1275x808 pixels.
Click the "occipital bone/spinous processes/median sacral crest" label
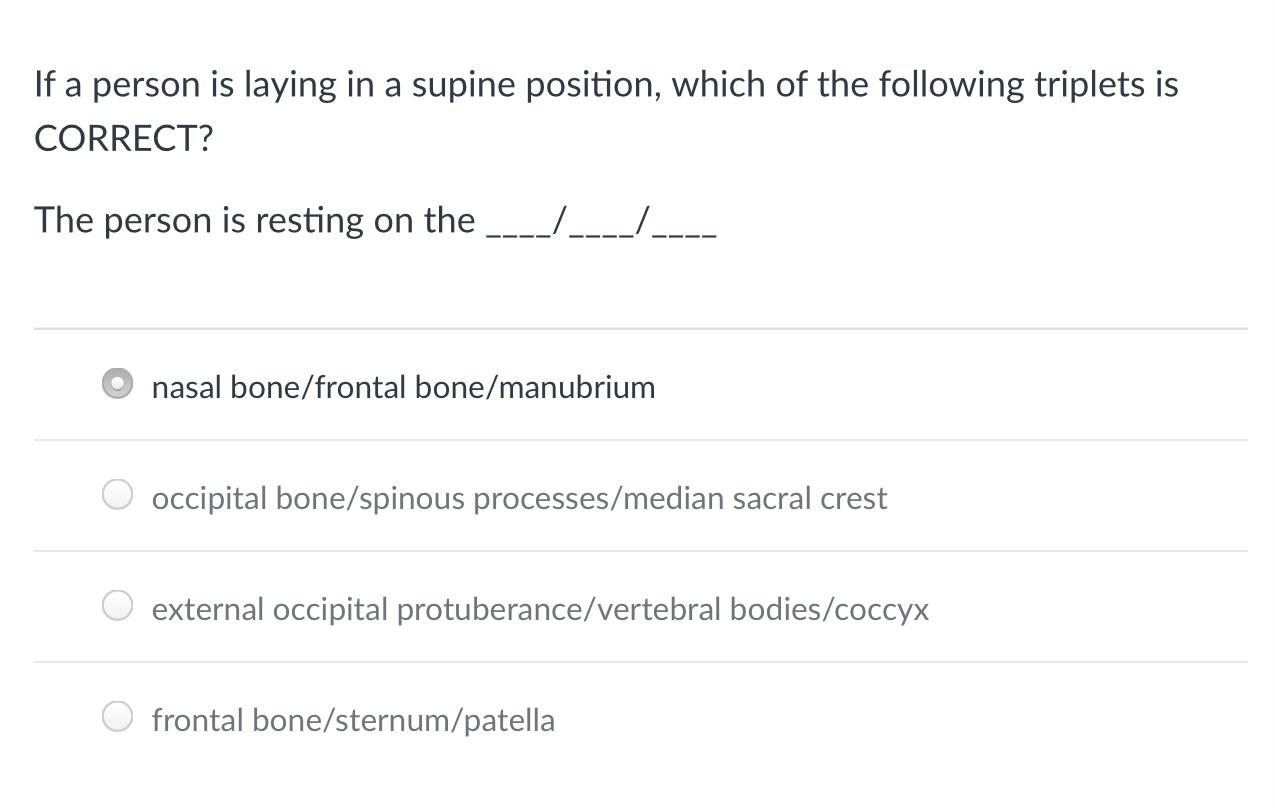point(519,498)
